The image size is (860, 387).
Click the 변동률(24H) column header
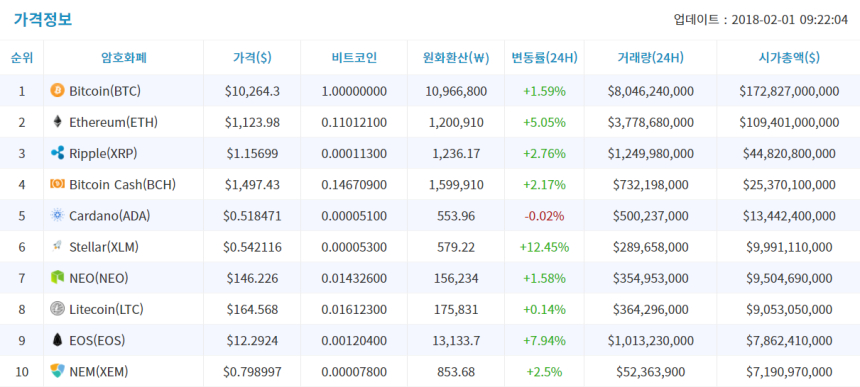pyautogui.click(x=545, y=58)
